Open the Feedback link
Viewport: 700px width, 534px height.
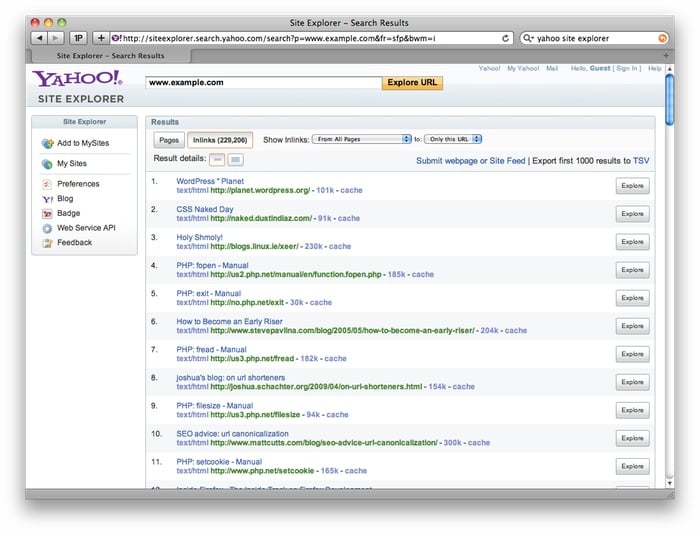[x=75, y=243]
